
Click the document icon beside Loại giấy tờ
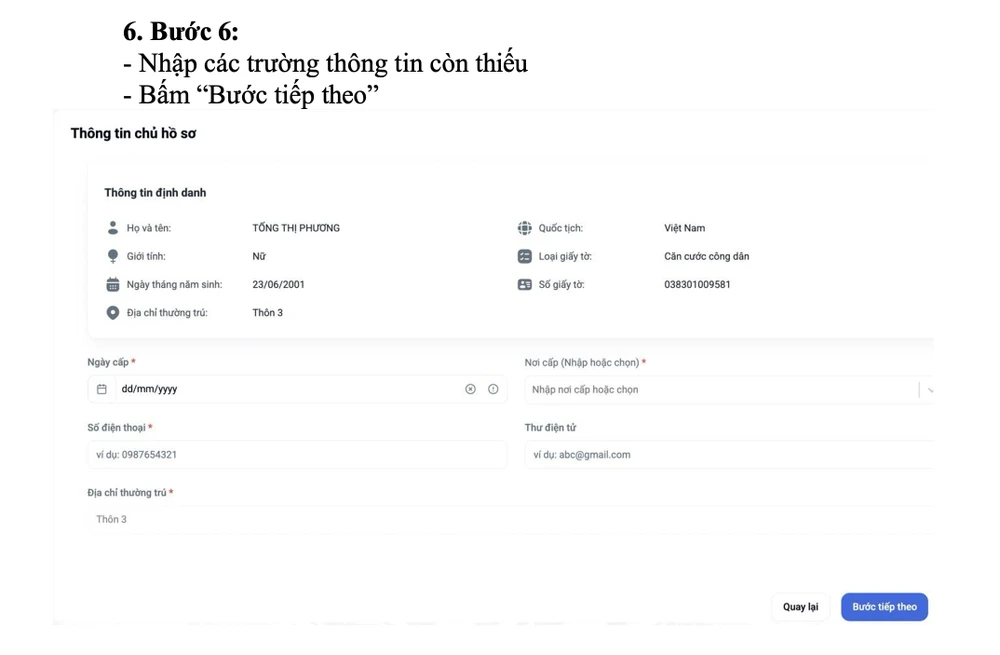point(525,257)
